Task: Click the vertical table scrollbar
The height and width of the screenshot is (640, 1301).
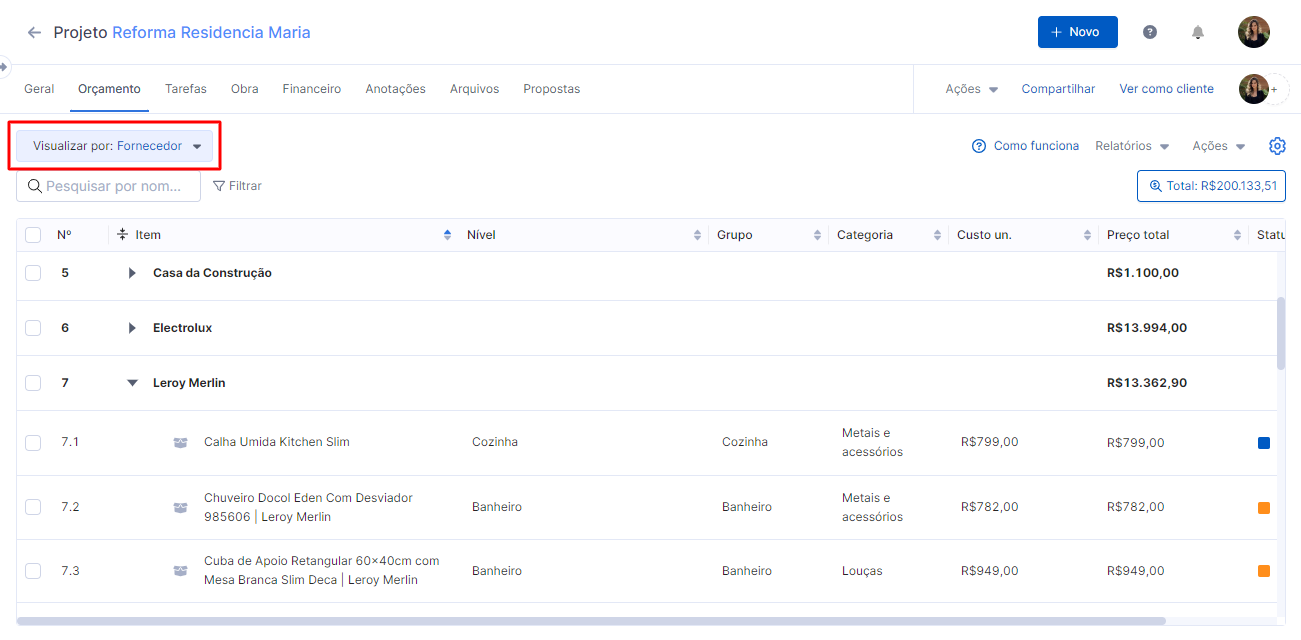Action: coord(1281,333)
